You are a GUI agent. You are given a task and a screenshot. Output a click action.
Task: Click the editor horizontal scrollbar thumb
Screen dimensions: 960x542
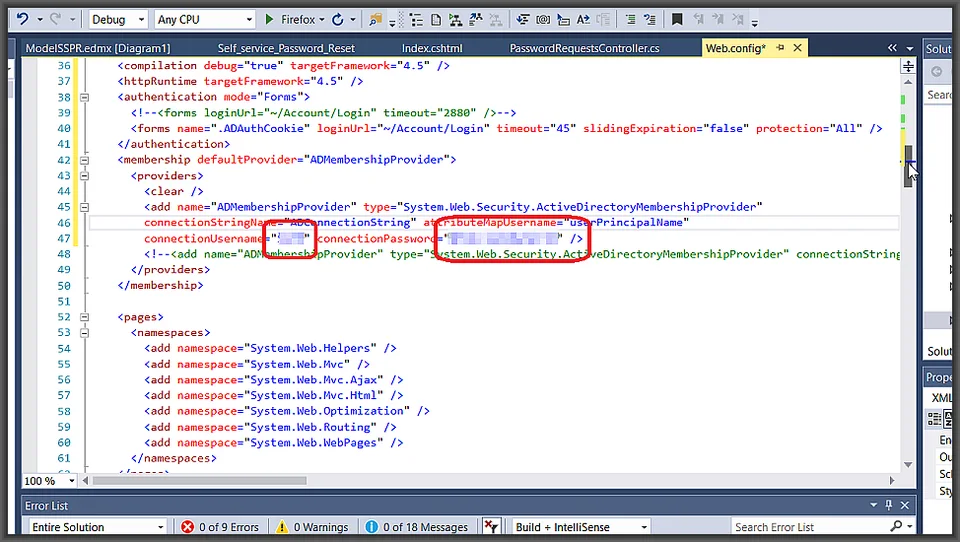pyautogui.click(x=199, y=481)
